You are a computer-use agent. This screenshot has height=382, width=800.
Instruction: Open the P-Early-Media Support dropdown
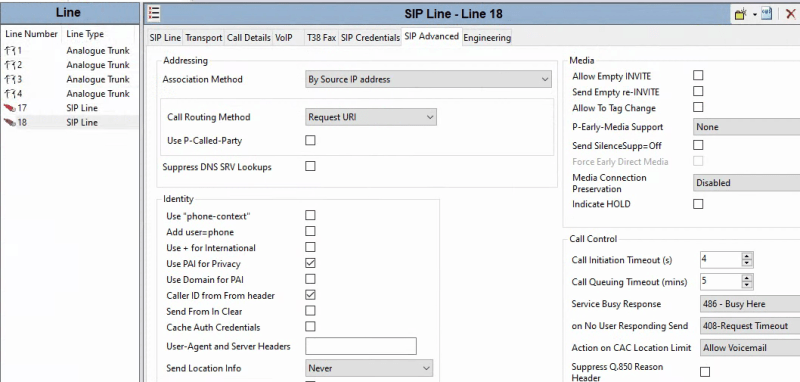(x=746, y=127)
